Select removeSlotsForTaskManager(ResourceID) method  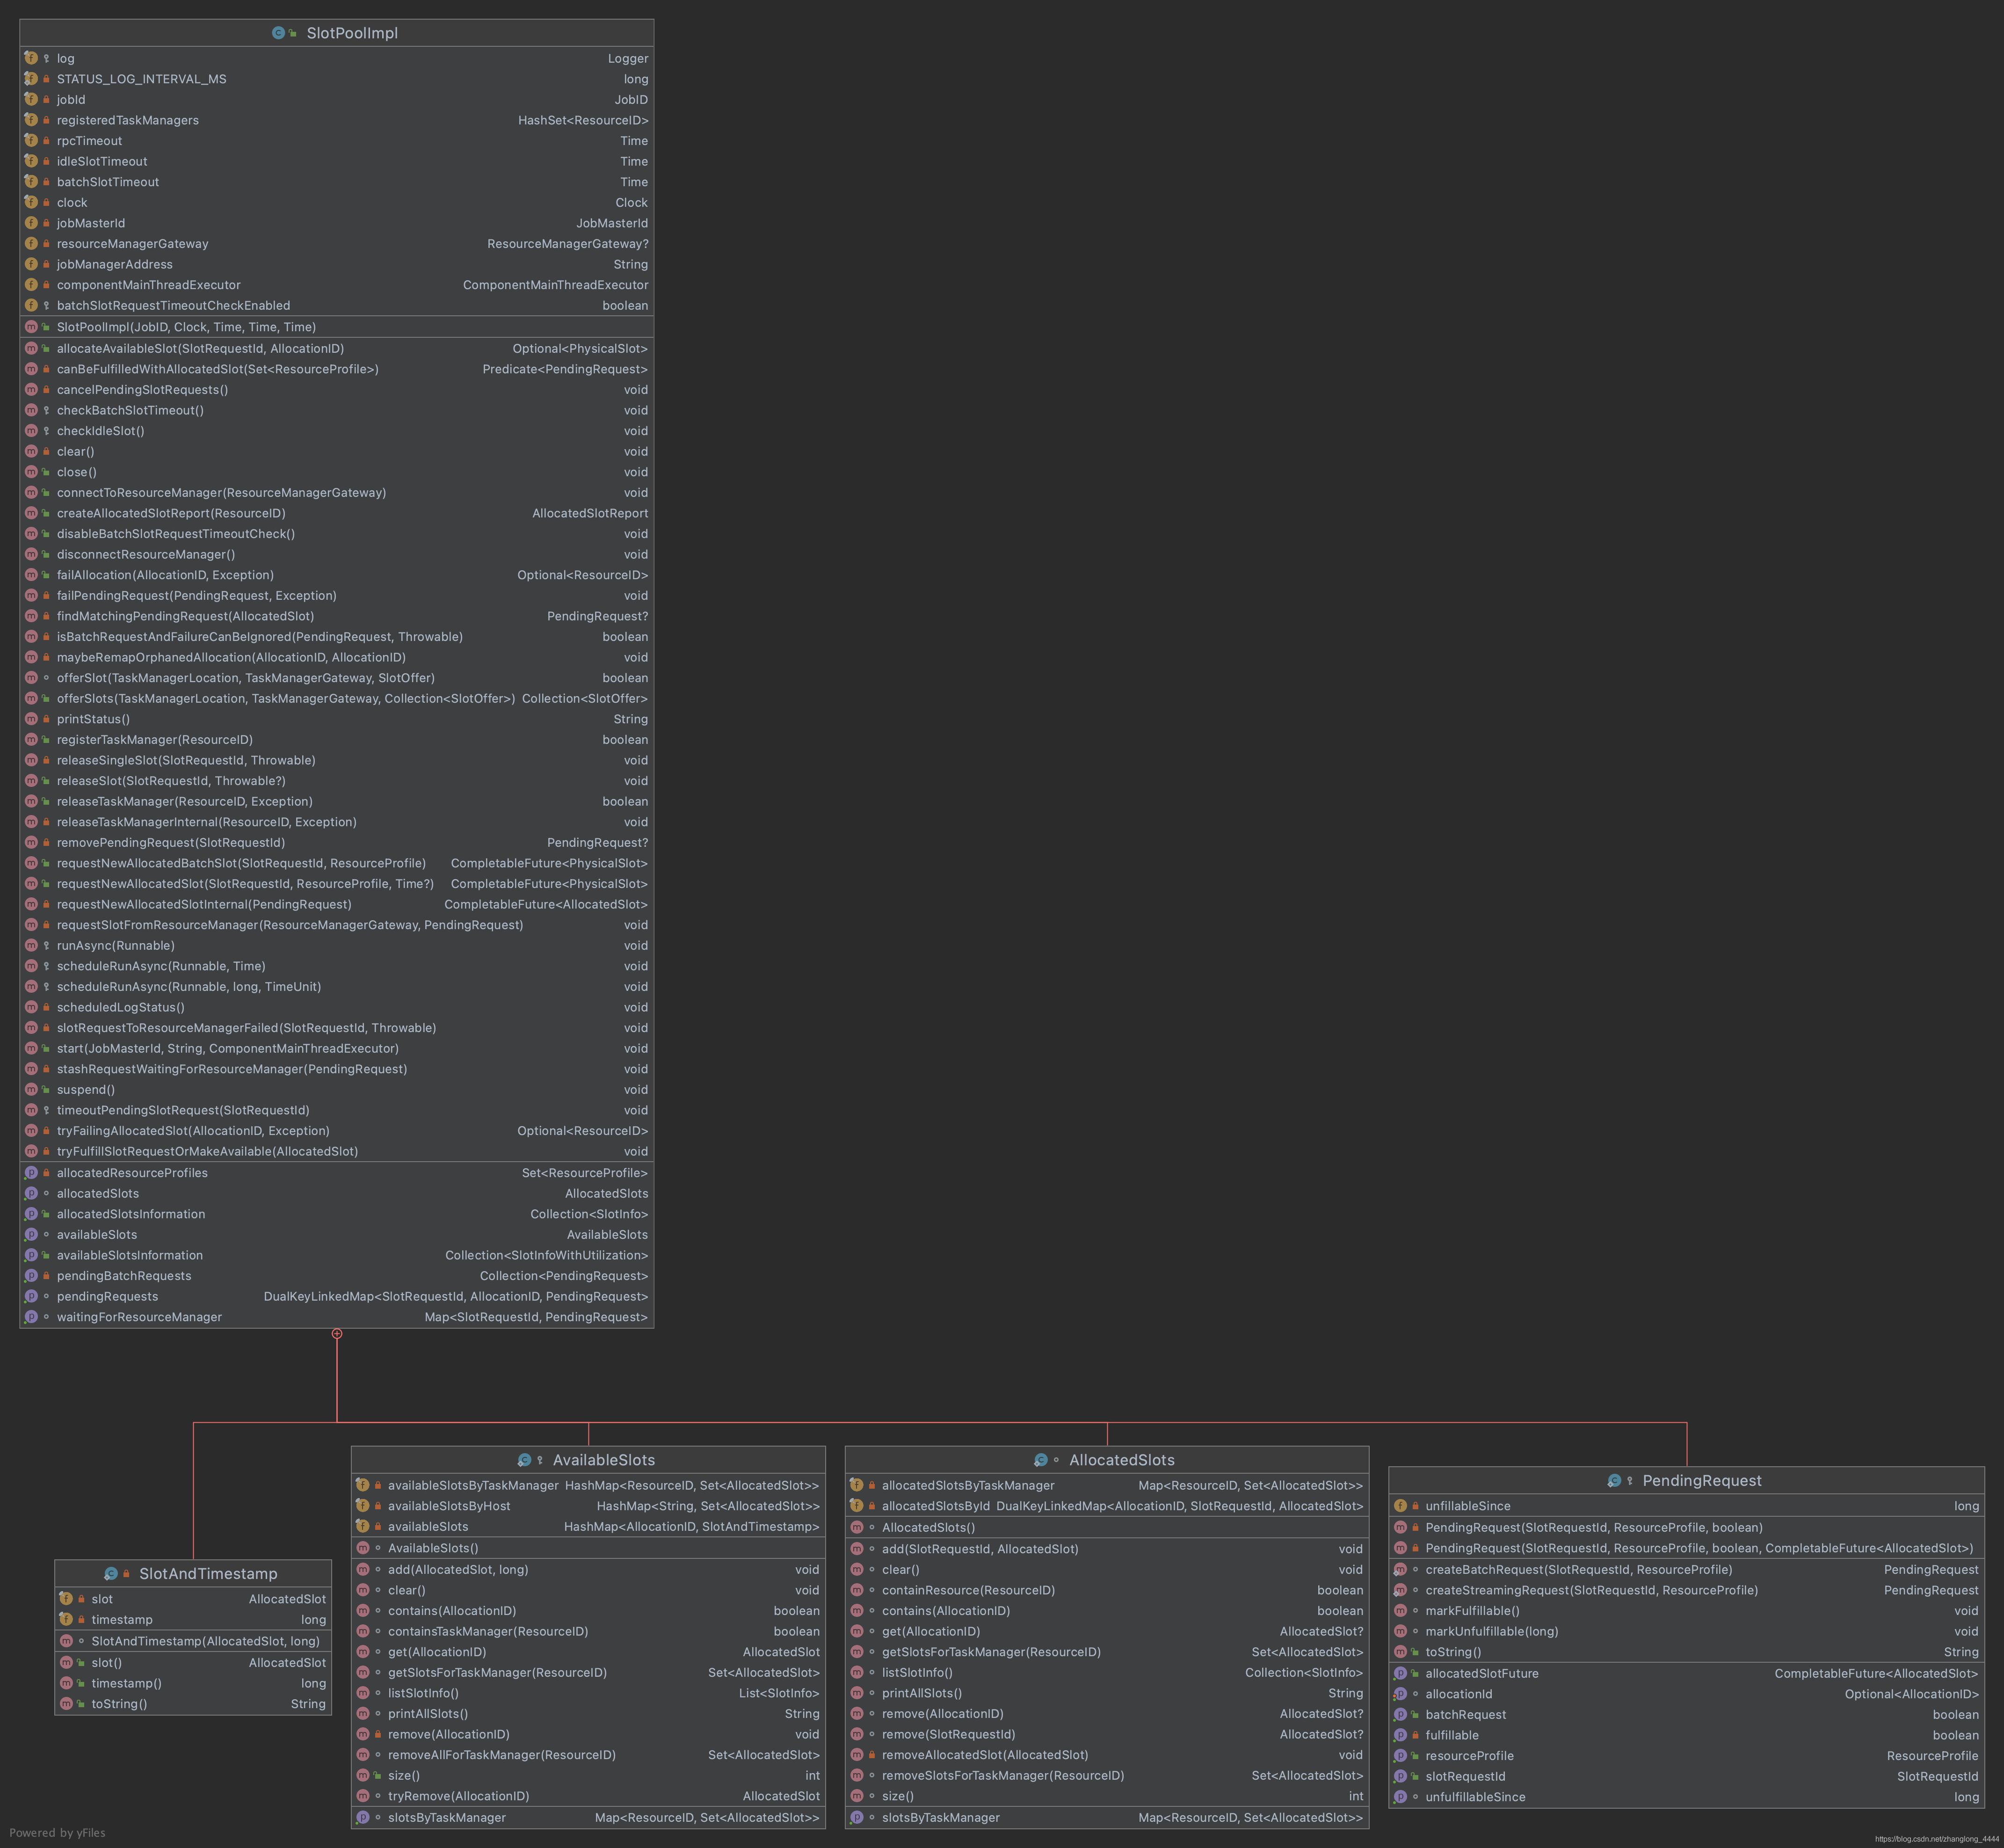(x=1107, y=1776)
